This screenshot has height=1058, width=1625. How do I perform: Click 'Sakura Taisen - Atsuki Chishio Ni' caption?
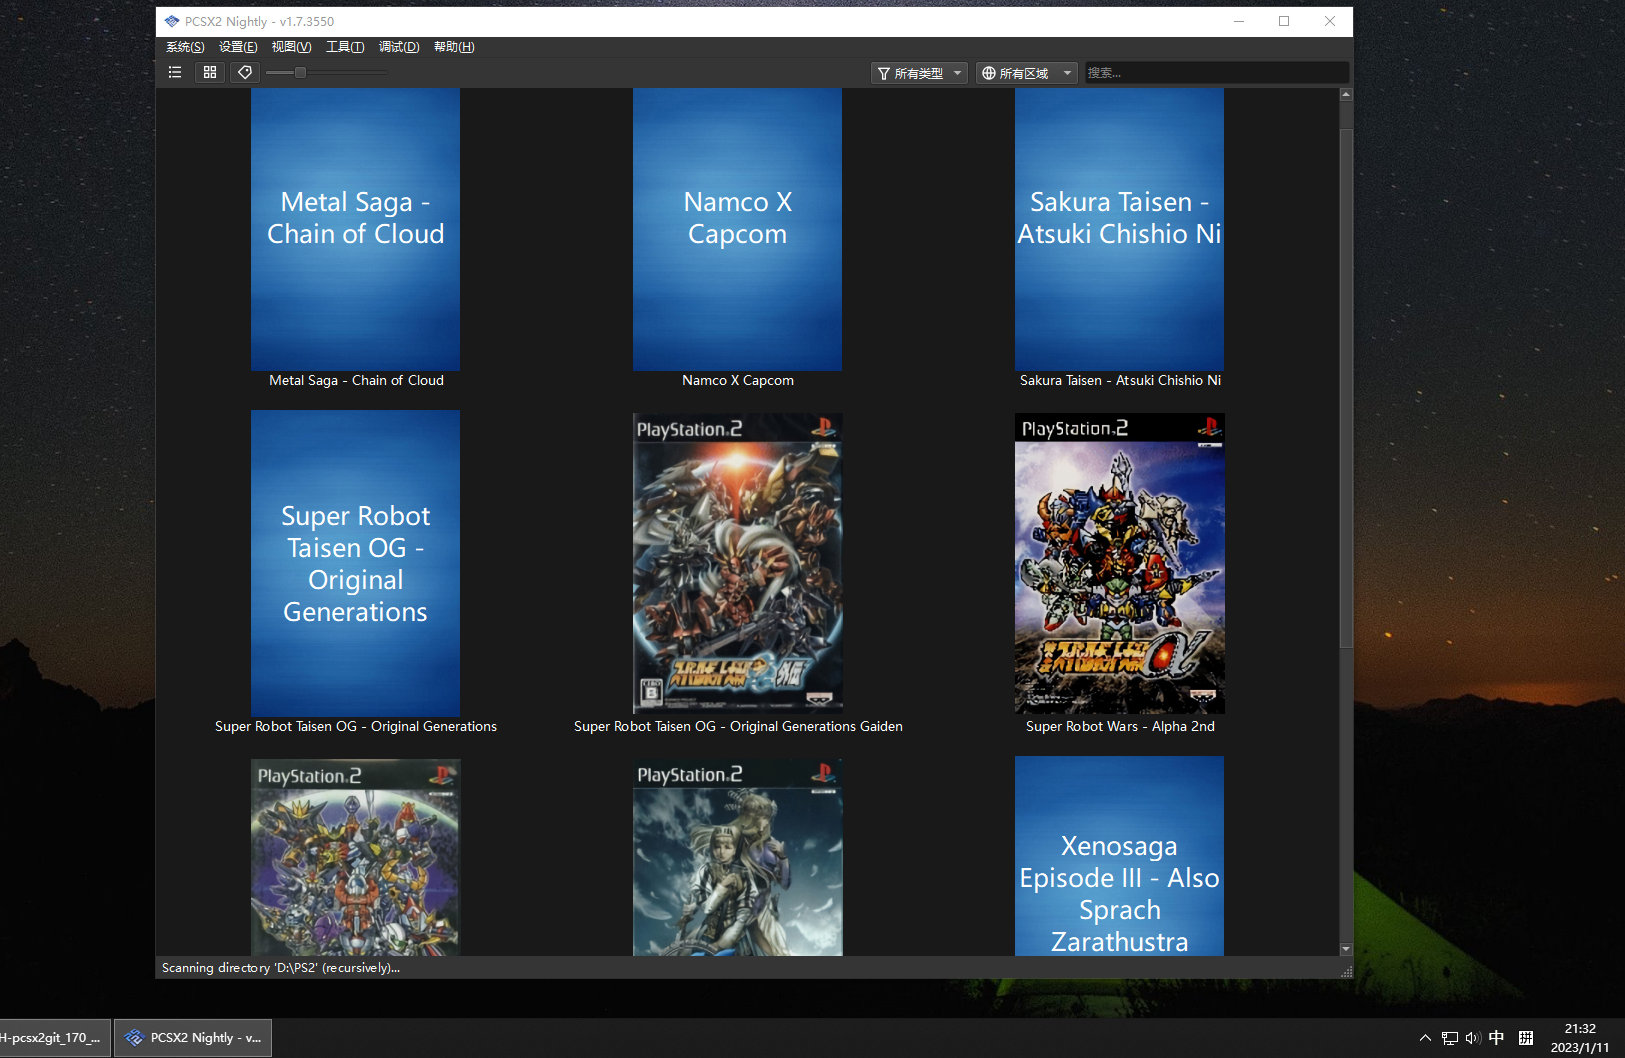(1120, 380)
